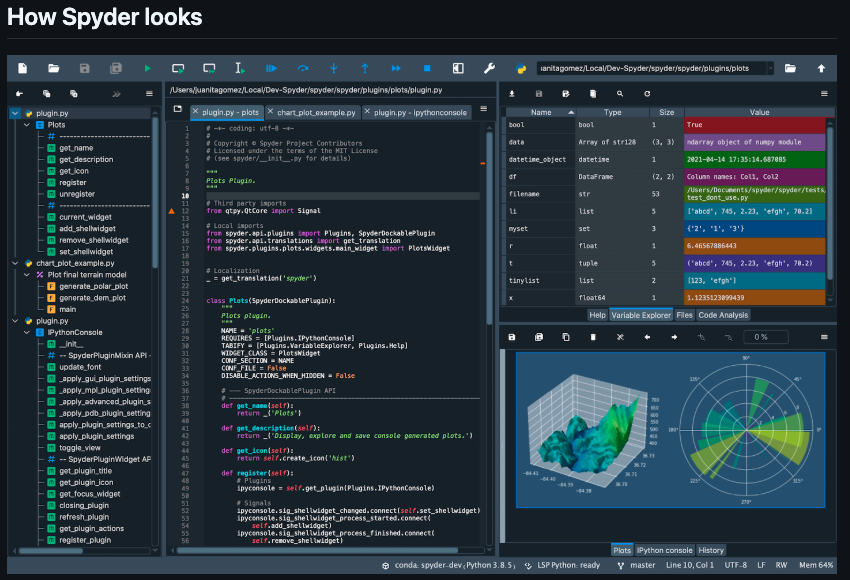Click the plot zoom percentage field

765,337
